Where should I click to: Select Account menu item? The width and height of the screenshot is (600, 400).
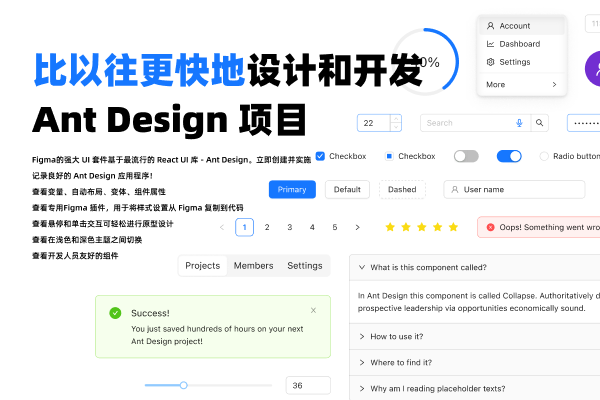[522, 26]
